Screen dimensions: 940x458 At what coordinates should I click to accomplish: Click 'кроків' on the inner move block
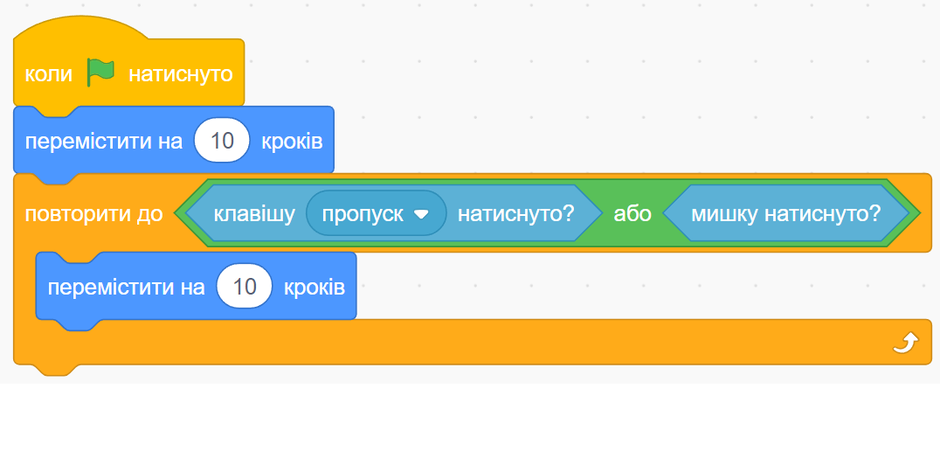[x=315, y=288]
